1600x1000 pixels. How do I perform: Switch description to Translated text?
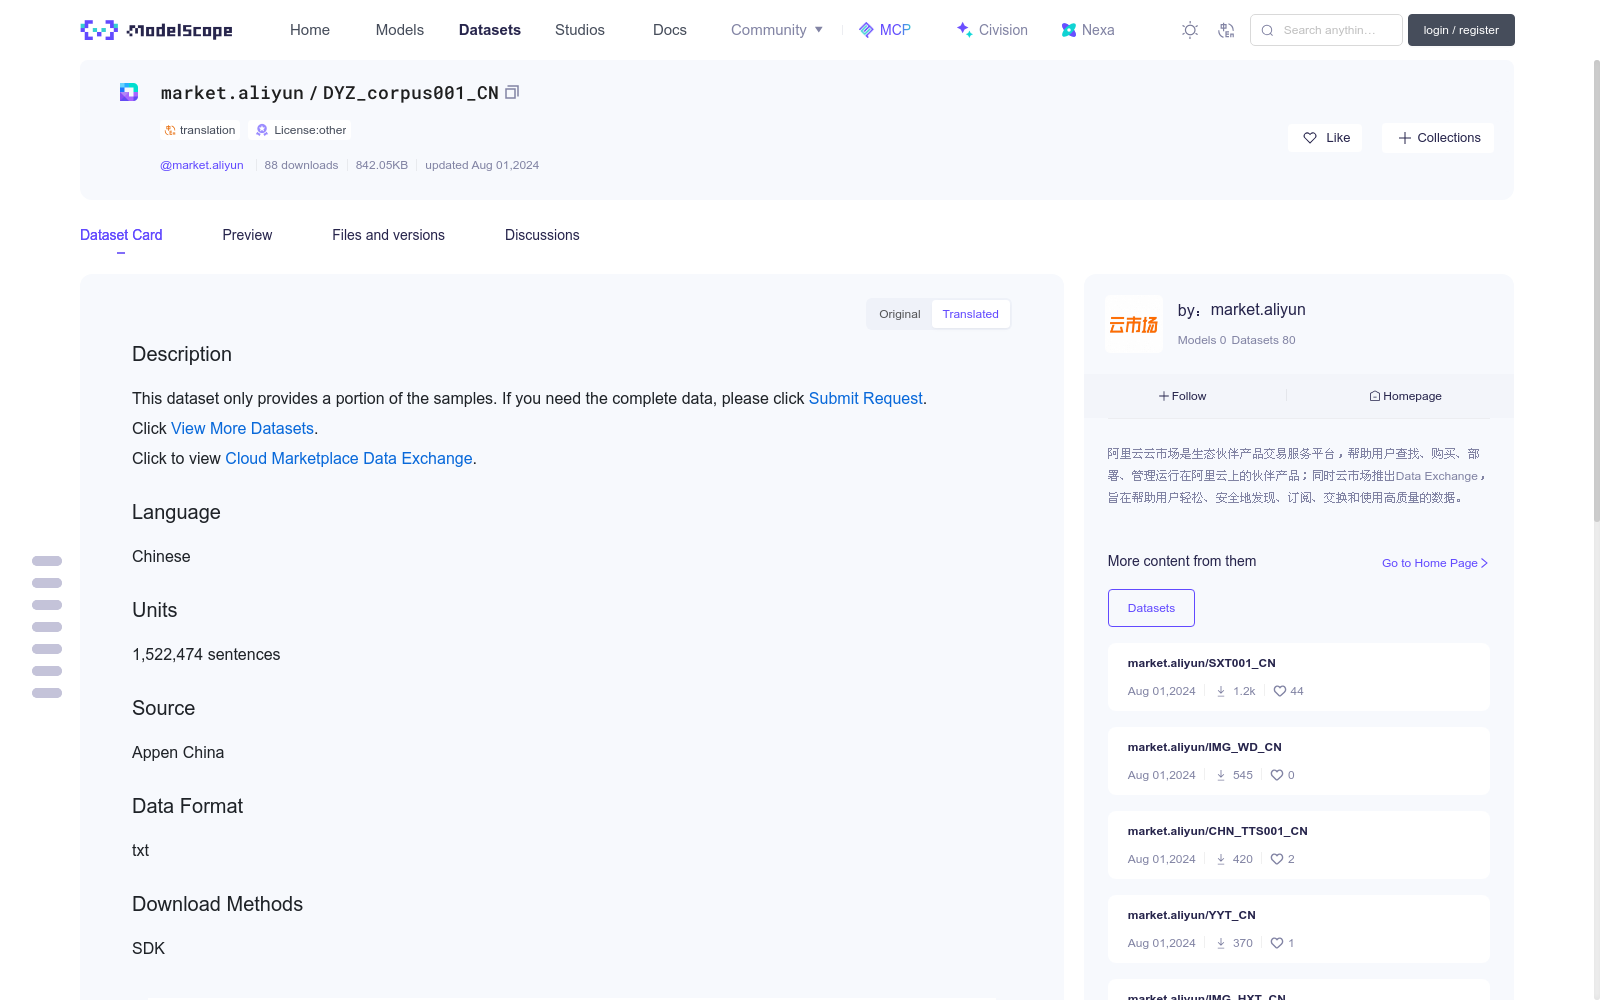(x=970, y=314)
